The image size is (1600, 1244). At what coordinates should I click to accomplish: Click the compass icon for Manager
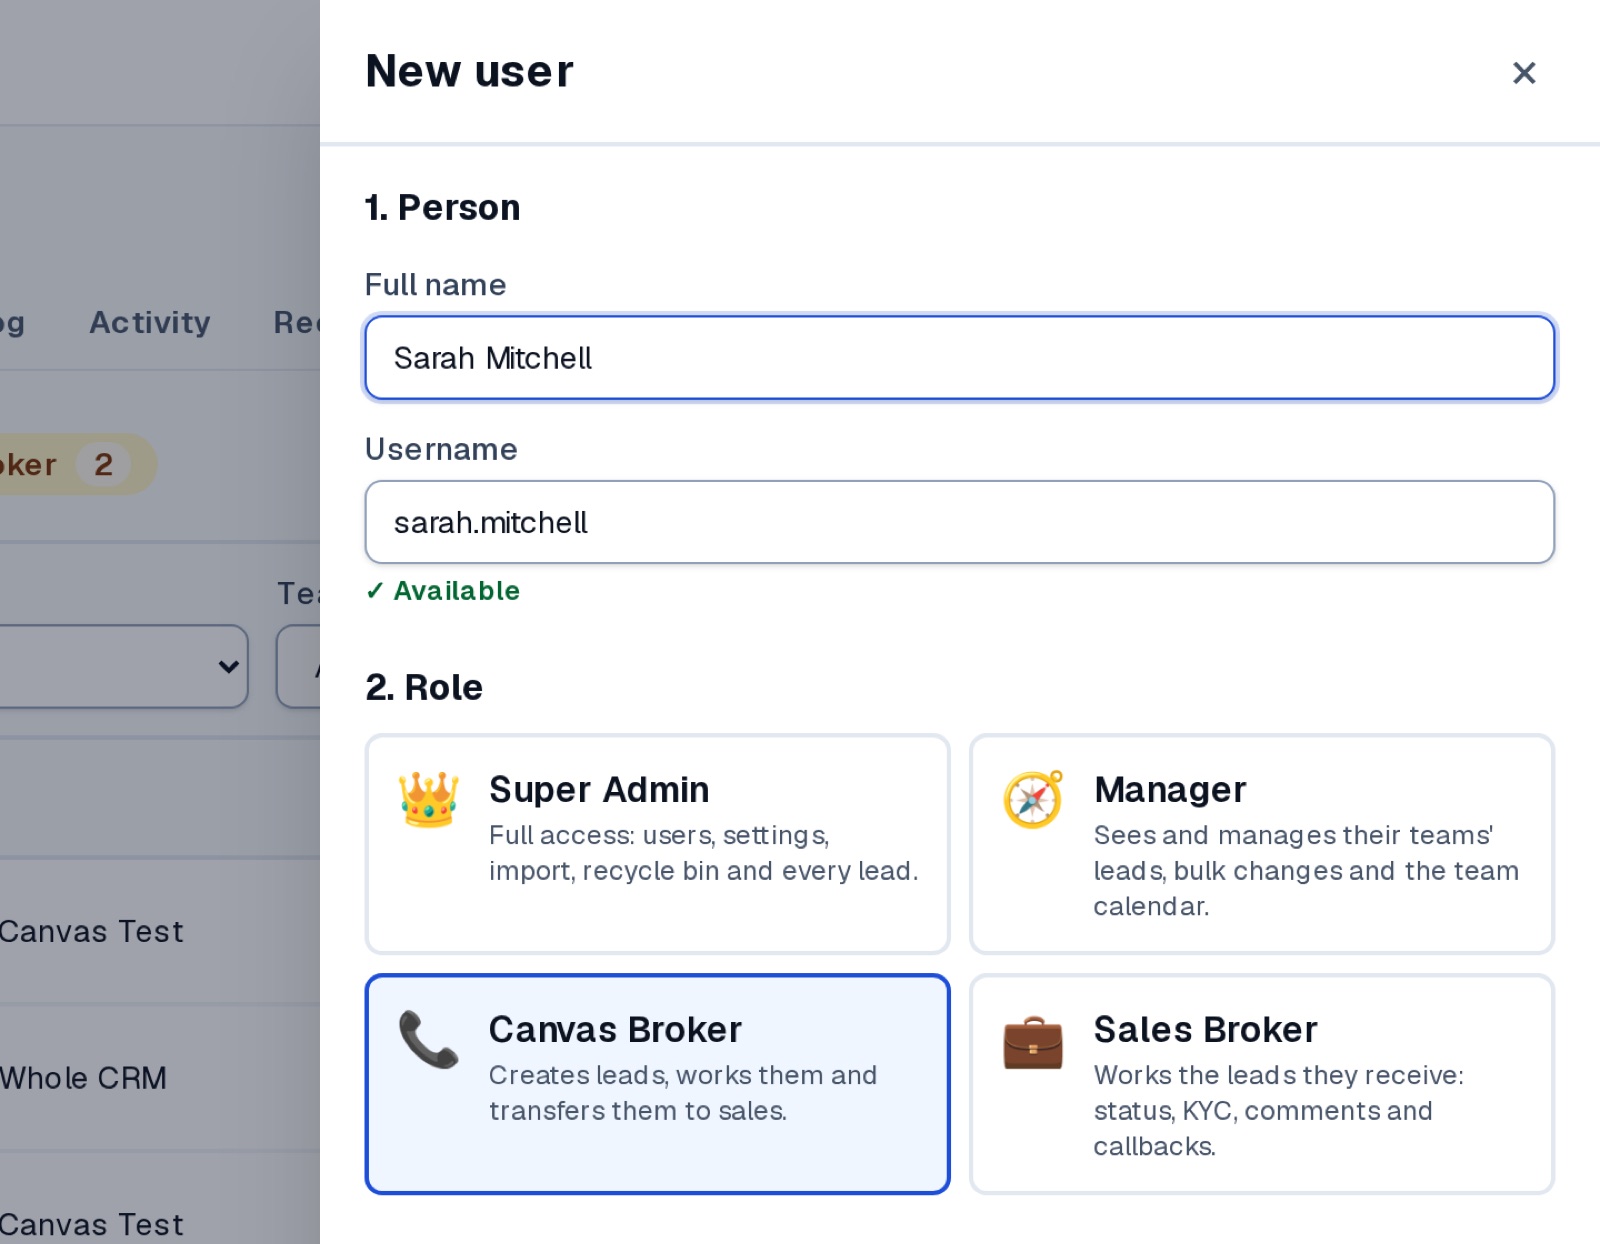pyautogui.click(x=1033, y=799)
